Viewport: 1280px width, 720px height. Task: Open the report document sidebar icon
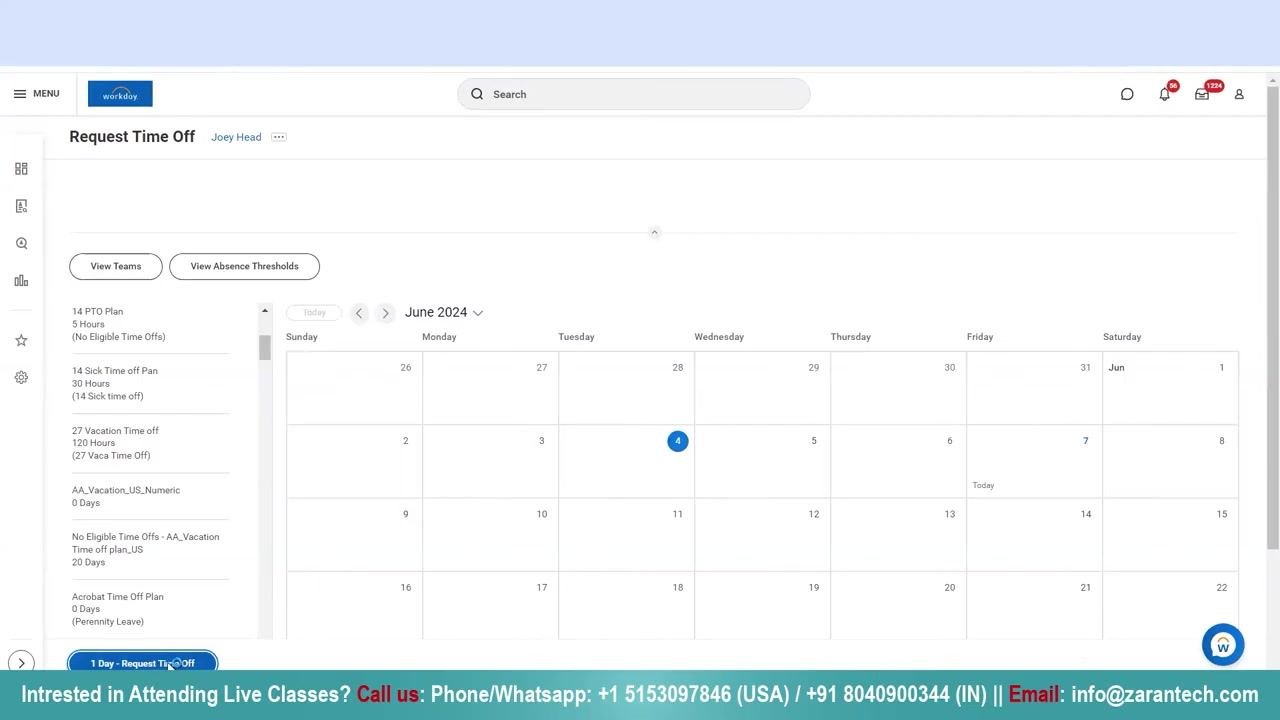(21, 206)
